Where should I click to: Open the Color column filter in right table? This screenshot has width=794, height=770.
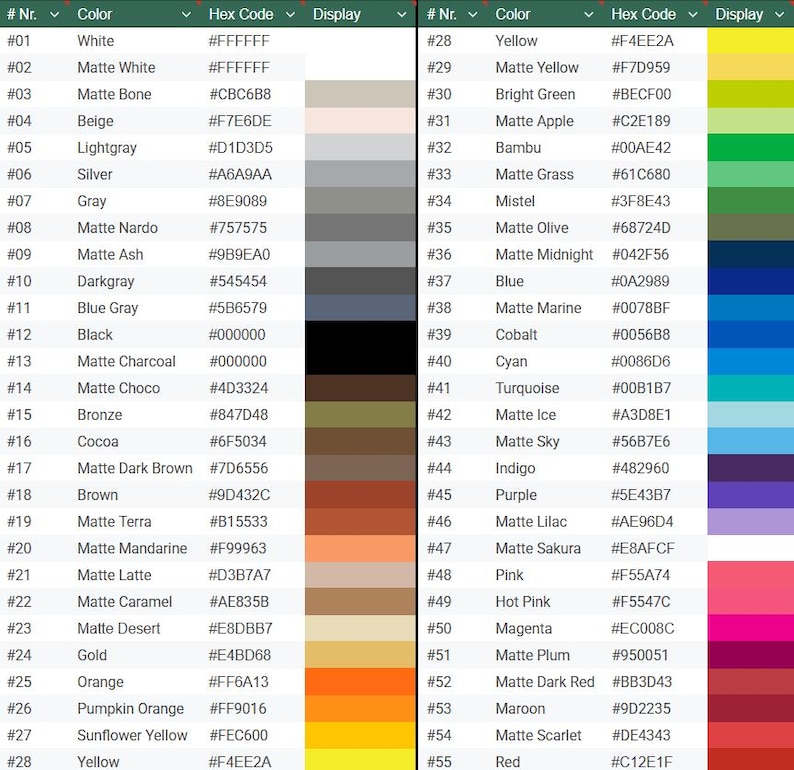588,15
